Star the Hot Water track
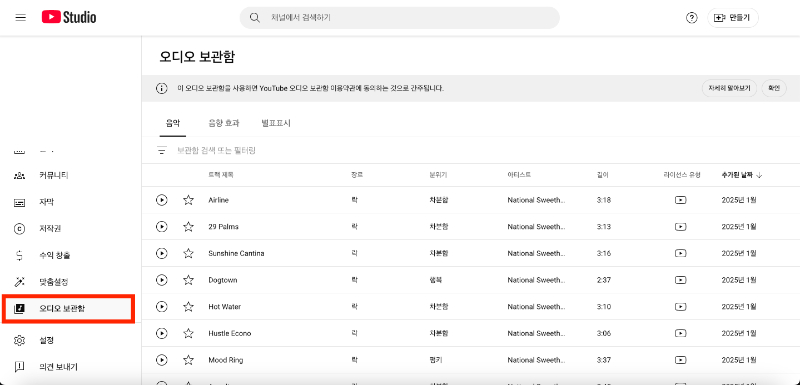Screen dimensions: 800x385 (x=188, y=306)
